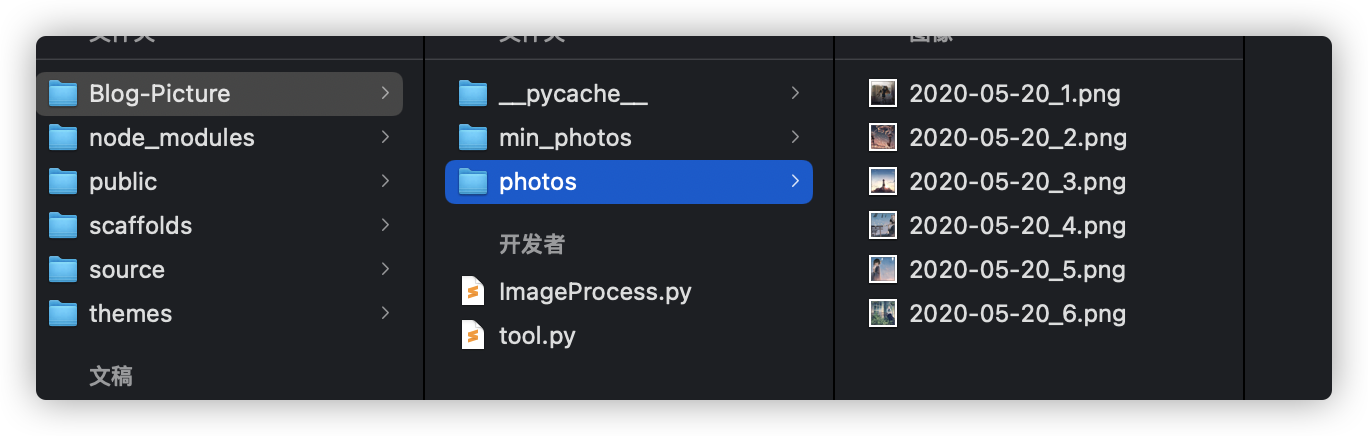Select the min_photos folder name
Viewport: 1368px width, 436px height.
(x=565, y=138)
